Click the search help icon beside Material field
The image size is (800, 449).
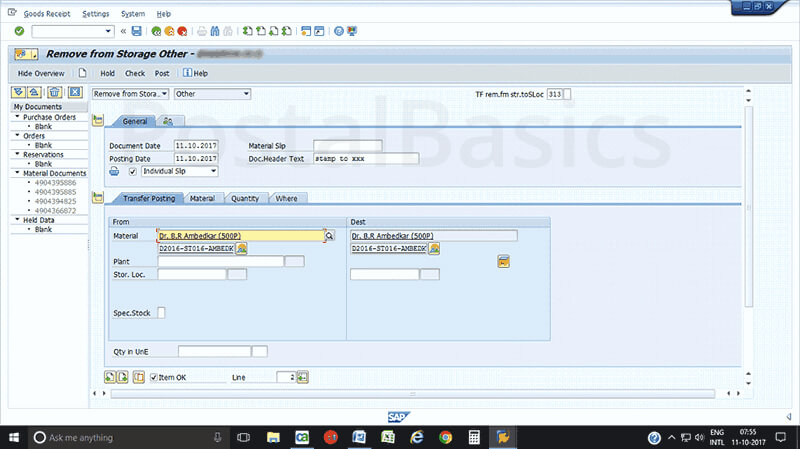pos(328,236)
